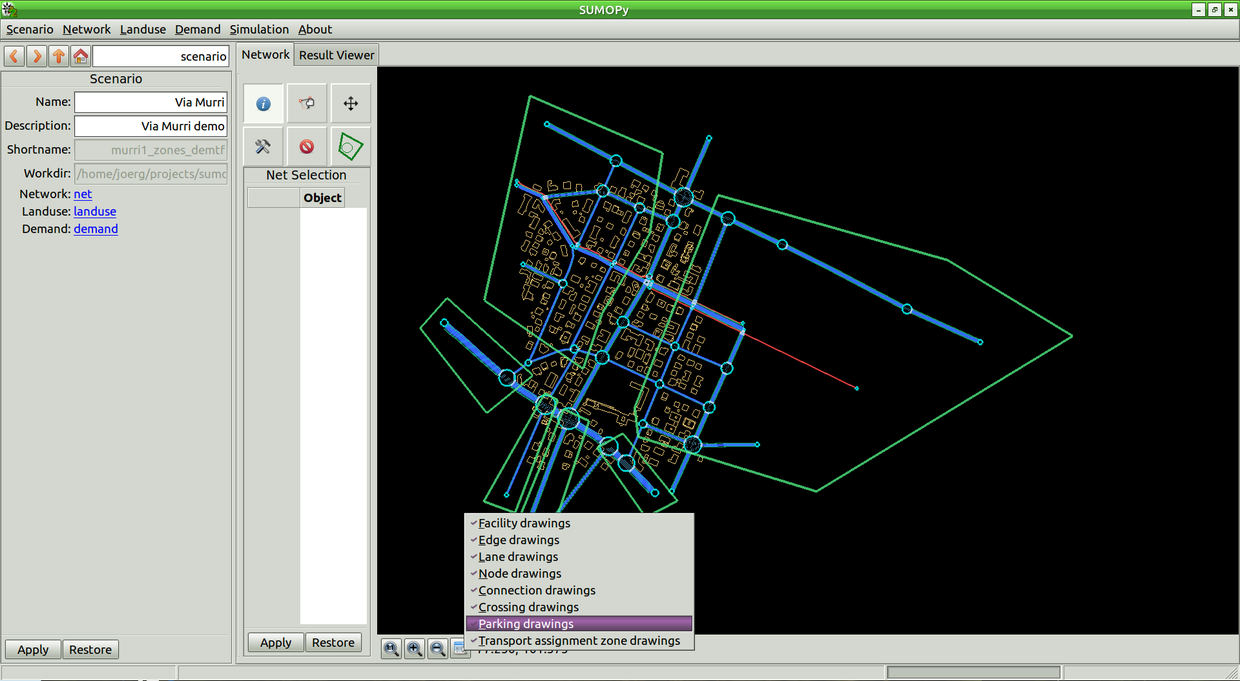
Task: Select the blue info tool
Action: pos(264,103)
